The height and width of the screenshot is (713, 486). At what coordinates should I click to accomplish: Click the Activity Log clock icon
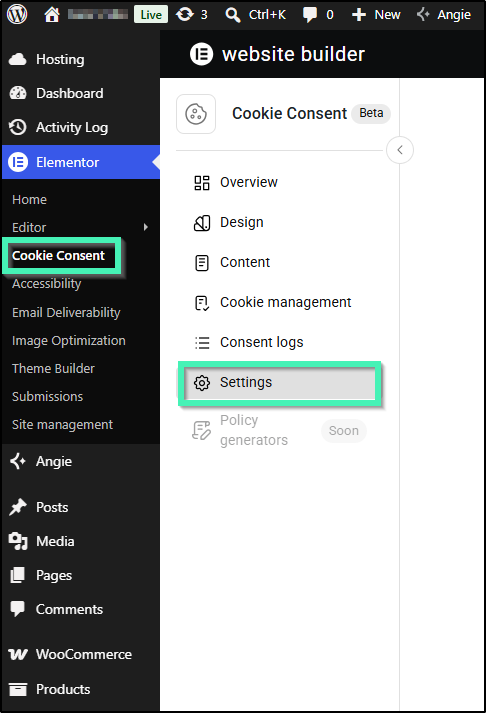coord(18,127)
